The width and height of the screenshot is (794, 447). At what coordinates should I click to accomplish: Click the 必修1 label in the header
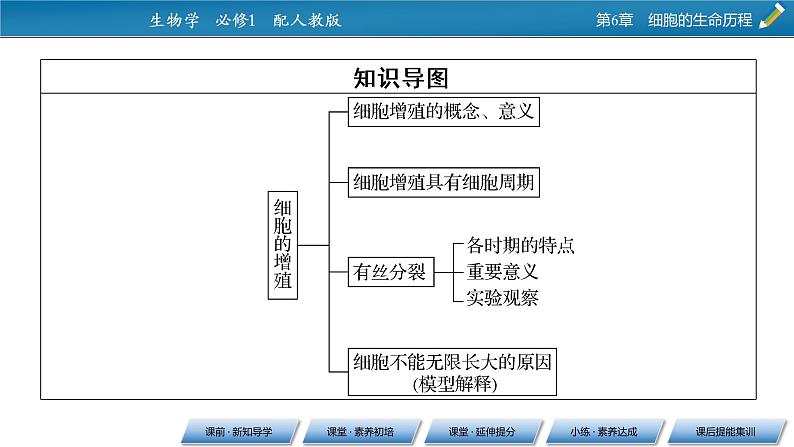(237, 18)
